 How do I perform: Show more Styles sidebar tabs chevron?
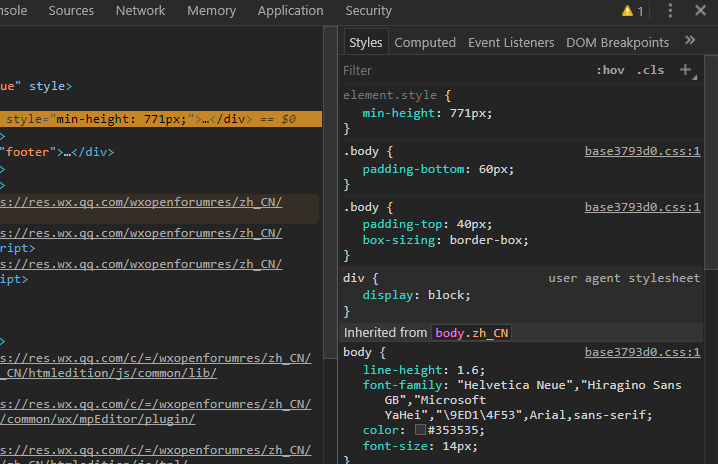click(x=690, y=40)
